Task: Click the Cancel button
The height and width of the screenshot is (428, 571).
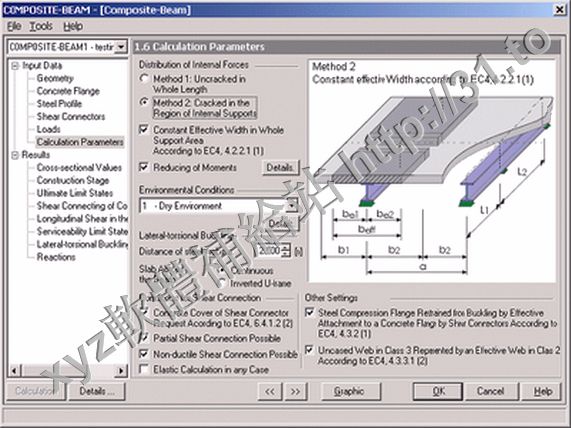Action: click(491, 391)
